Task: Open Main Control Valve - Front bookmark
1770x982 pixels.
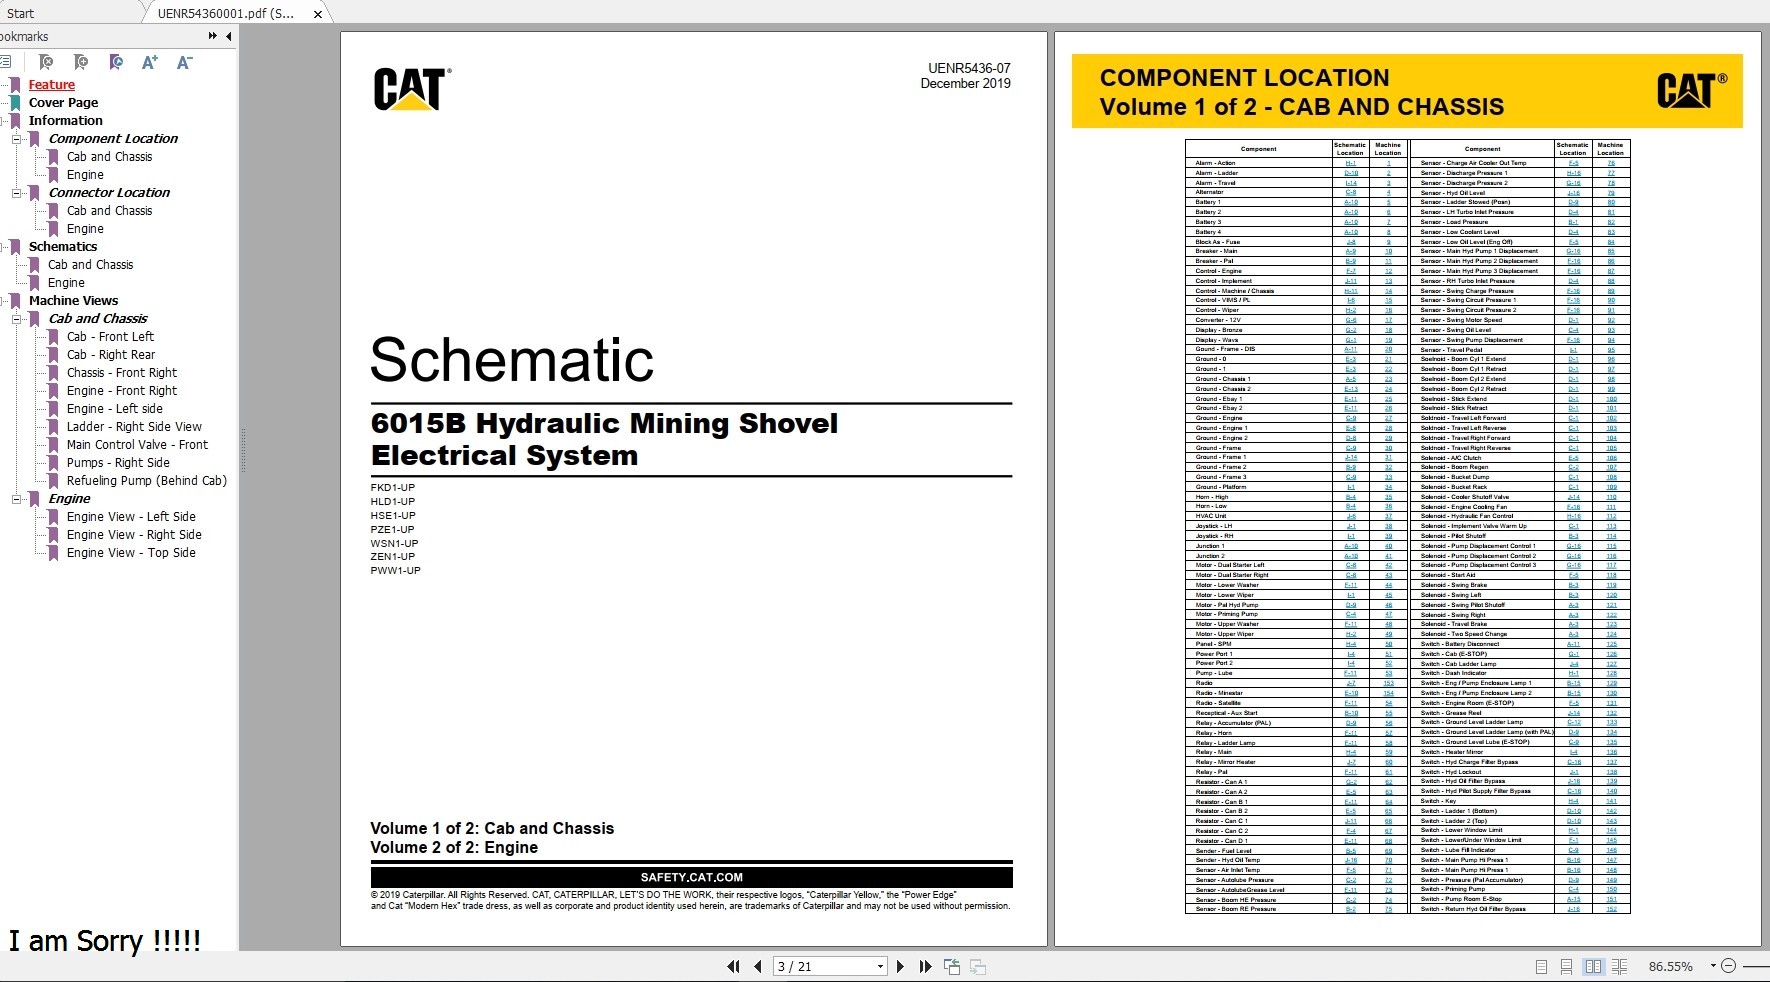Action: (137, 445)
